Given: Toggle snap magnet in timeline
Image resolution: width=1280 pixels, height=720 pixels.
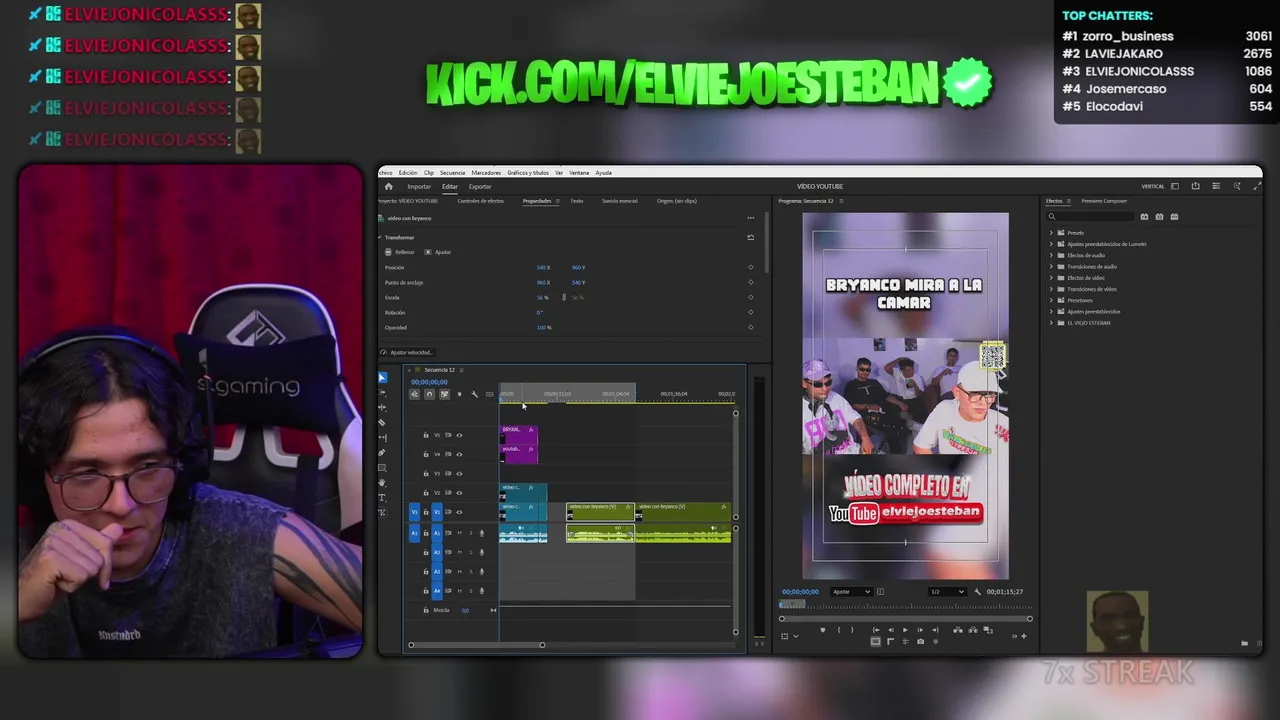Looking at the screenshot, I should 430,394.
